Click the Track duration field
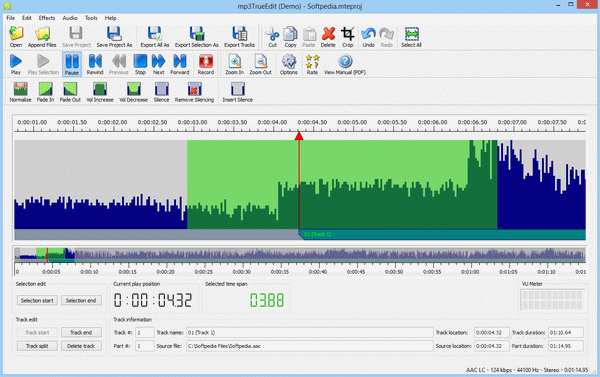600x377 pixels. click(x=566, y=332)
